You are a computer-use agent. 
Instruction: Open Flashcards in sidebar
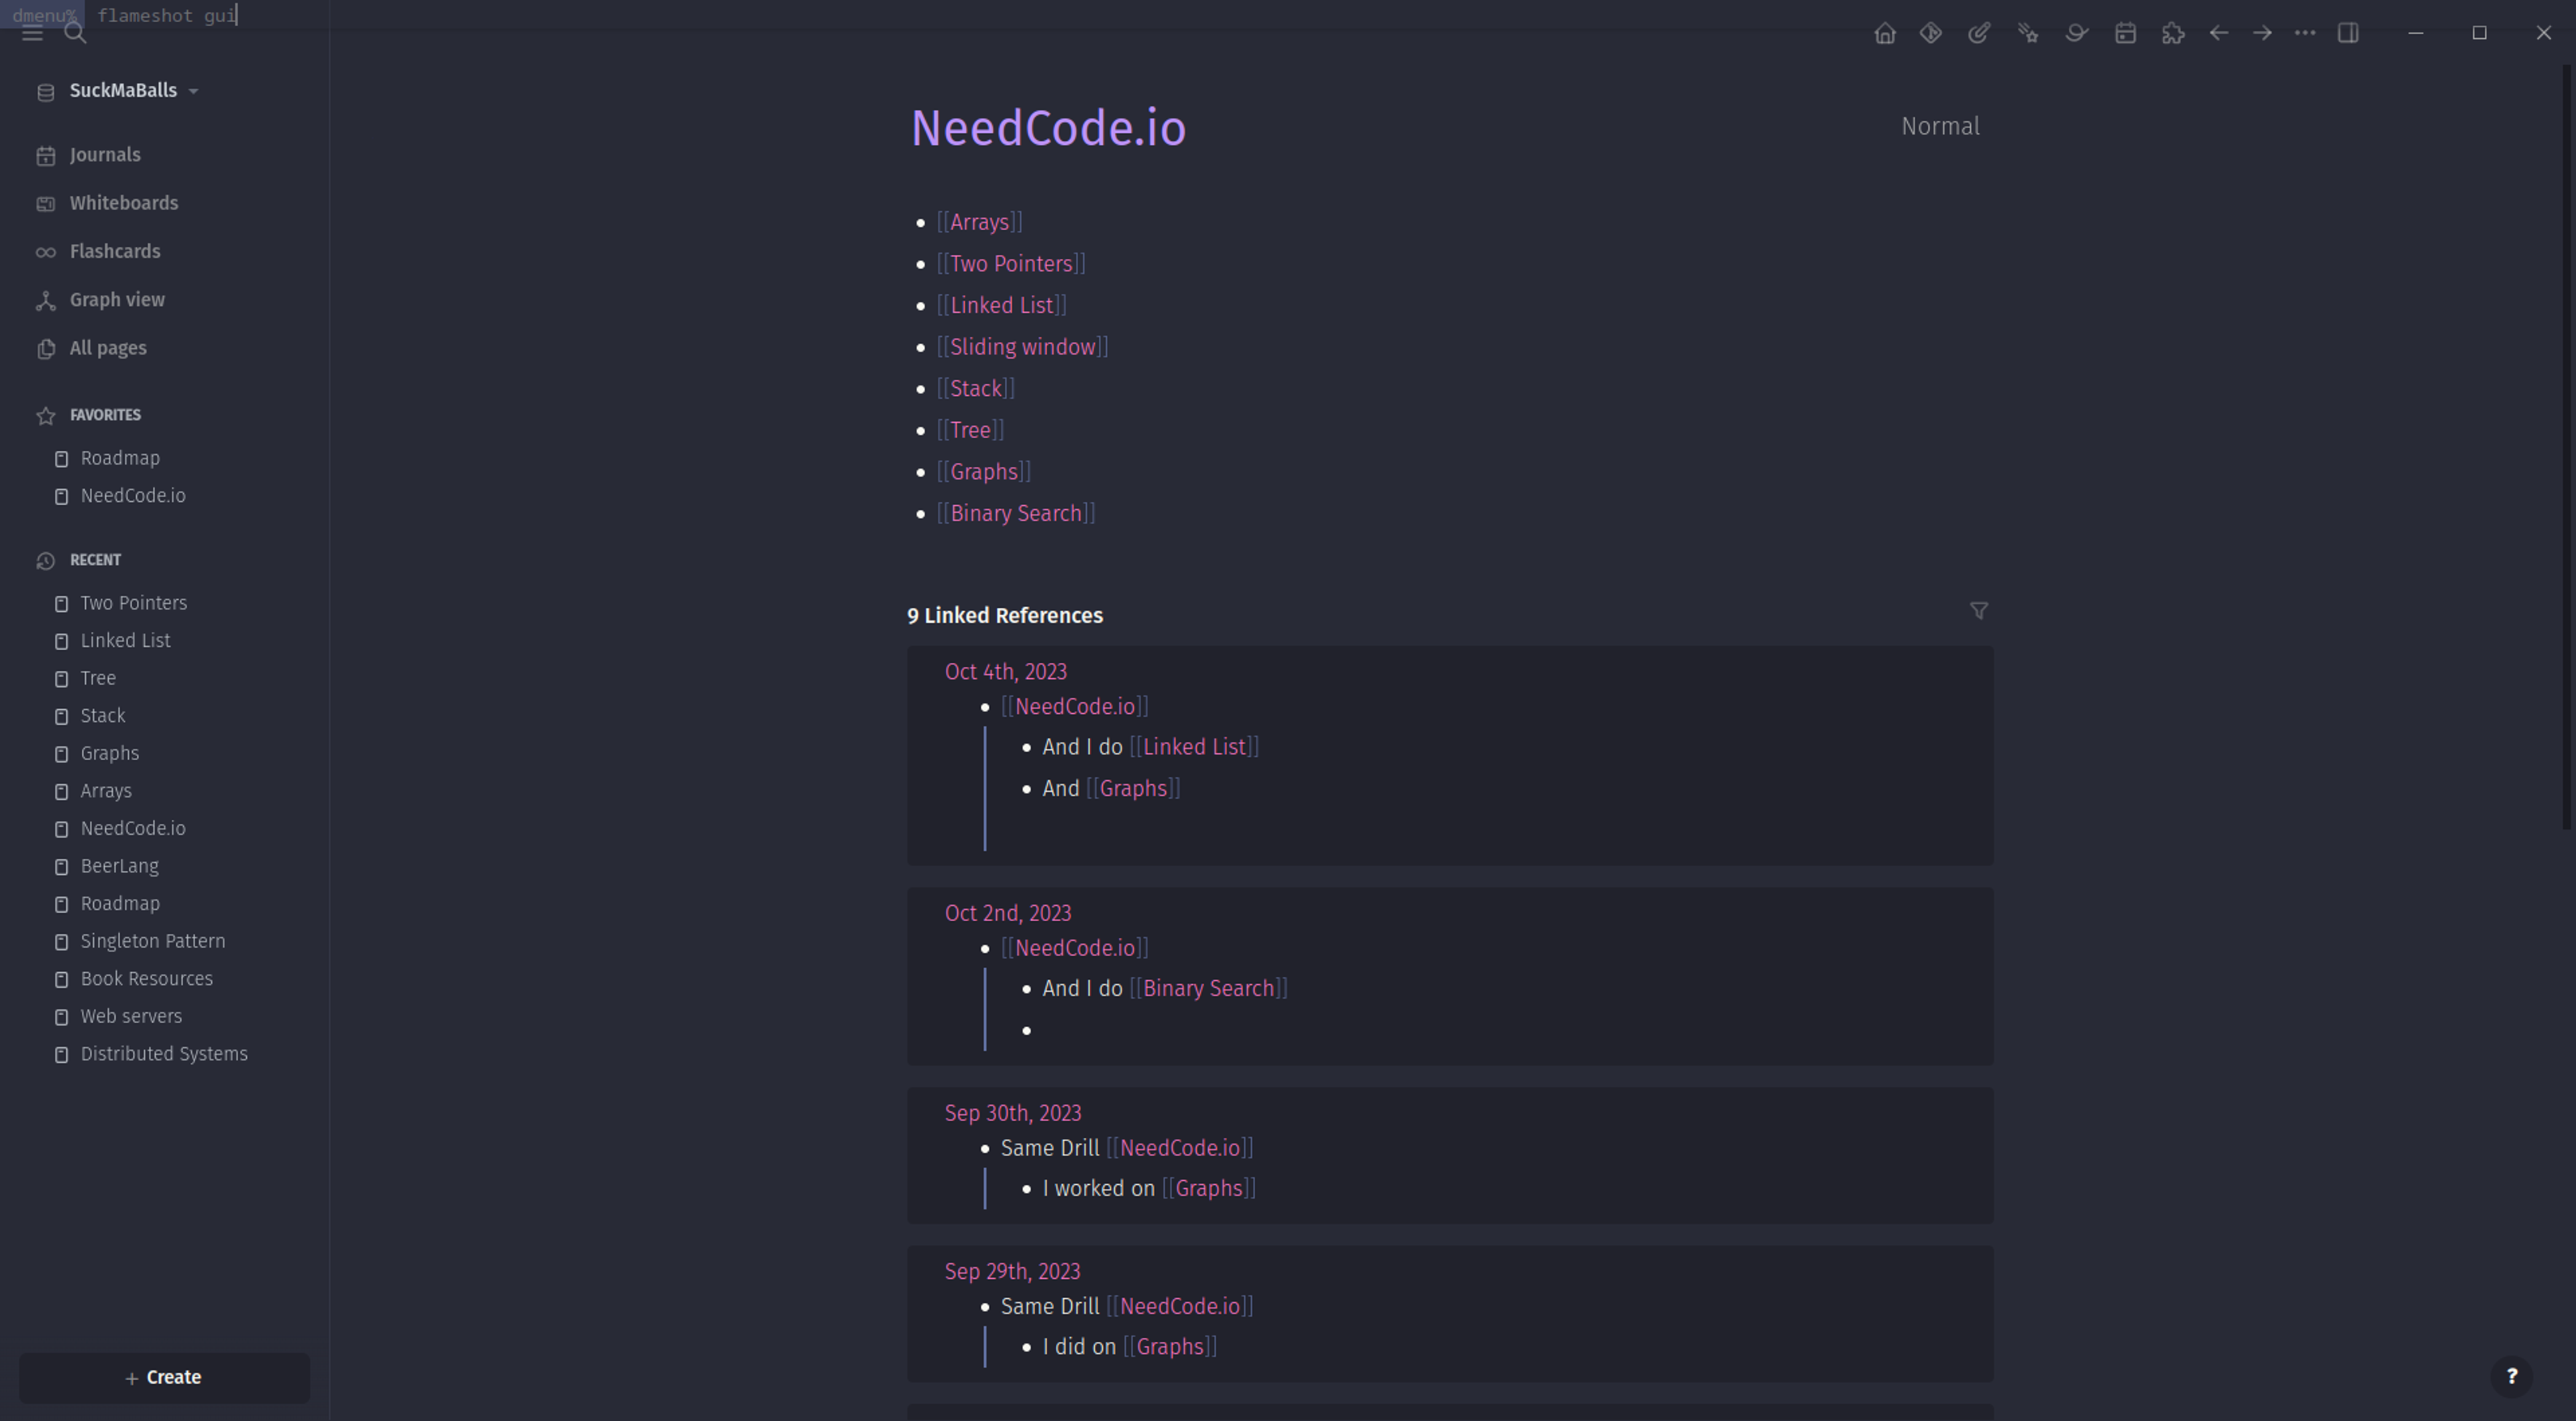pyautogui.click(x=114, y=252)
